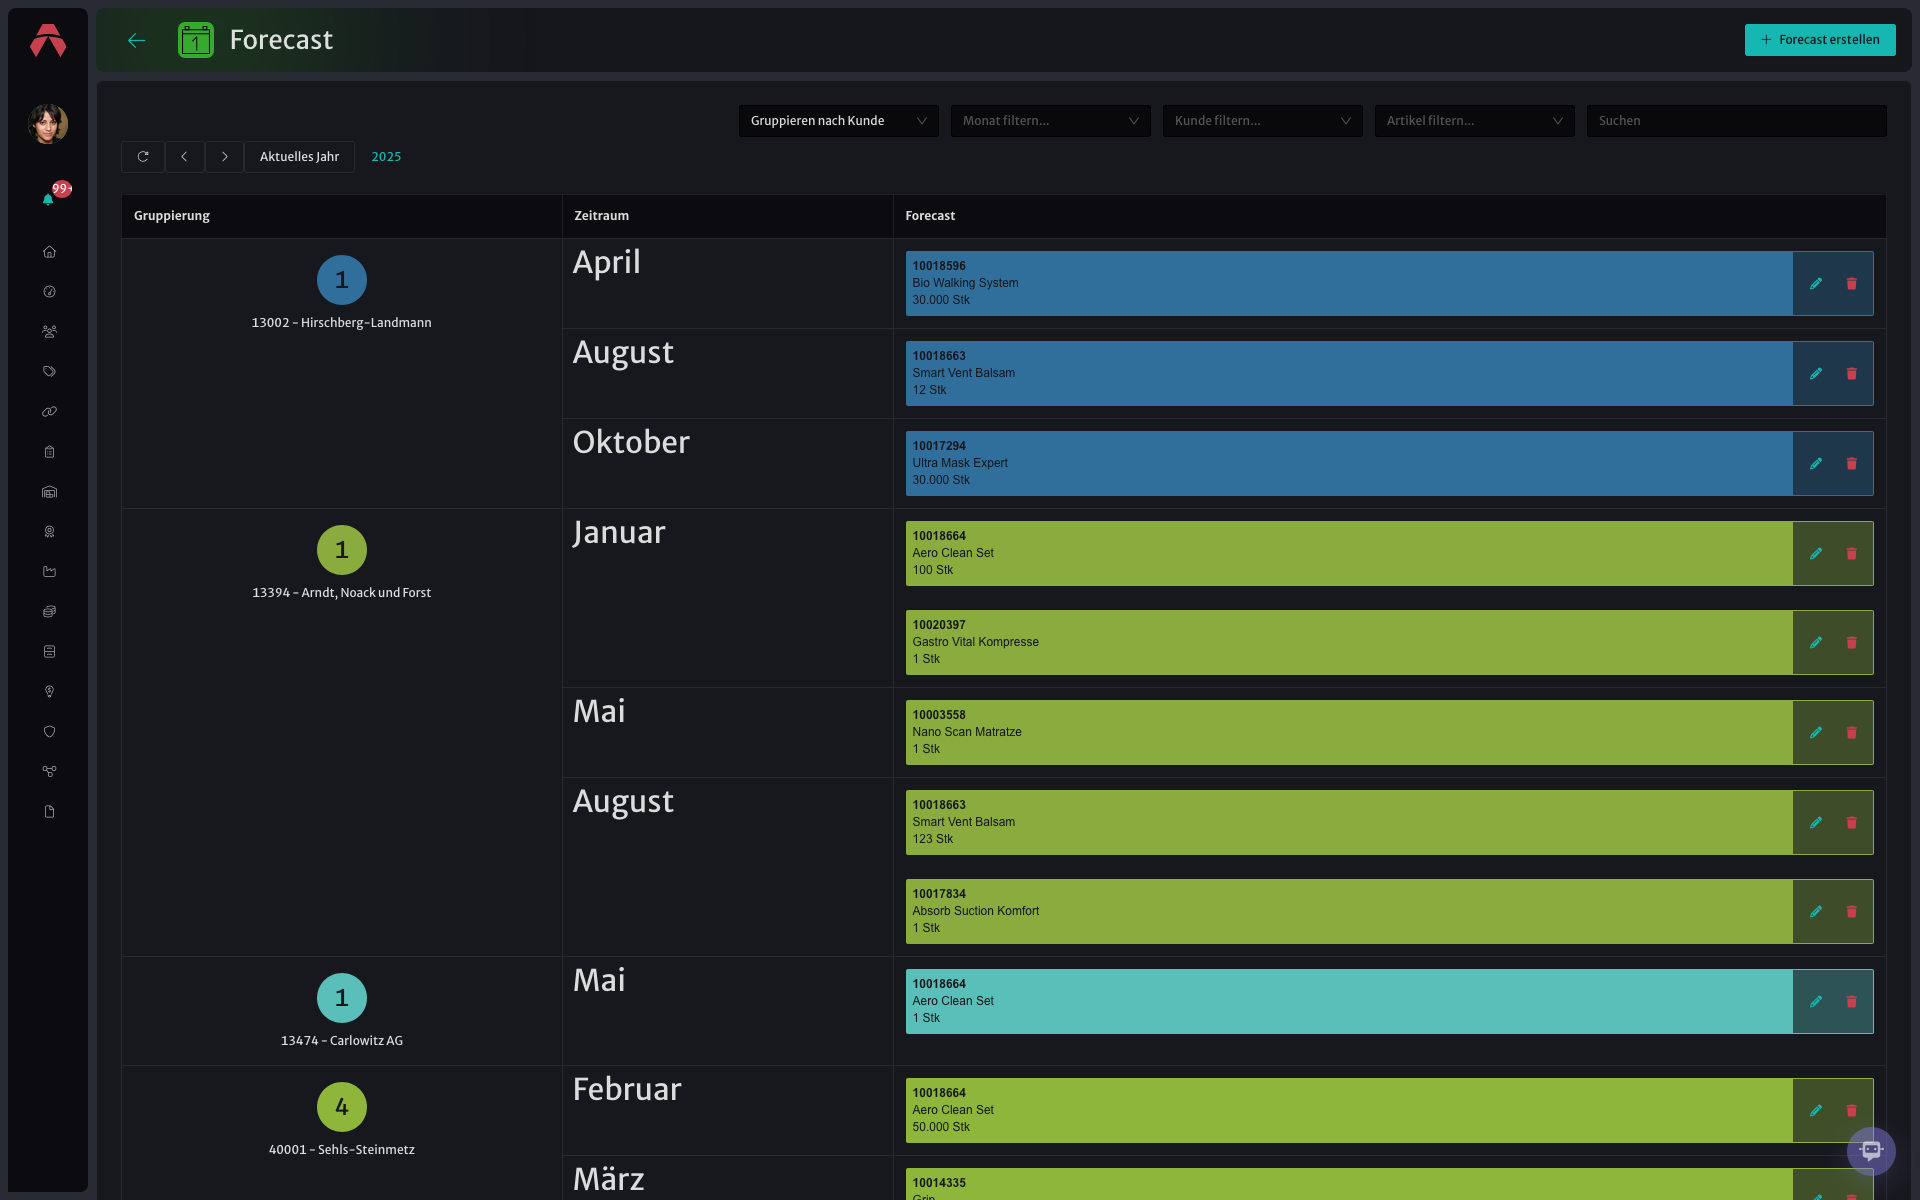This screenshot has width=1920, height=1200.
Task: Edit the Gastro Vital Kompresse forecast
Action: (1816, 643)
